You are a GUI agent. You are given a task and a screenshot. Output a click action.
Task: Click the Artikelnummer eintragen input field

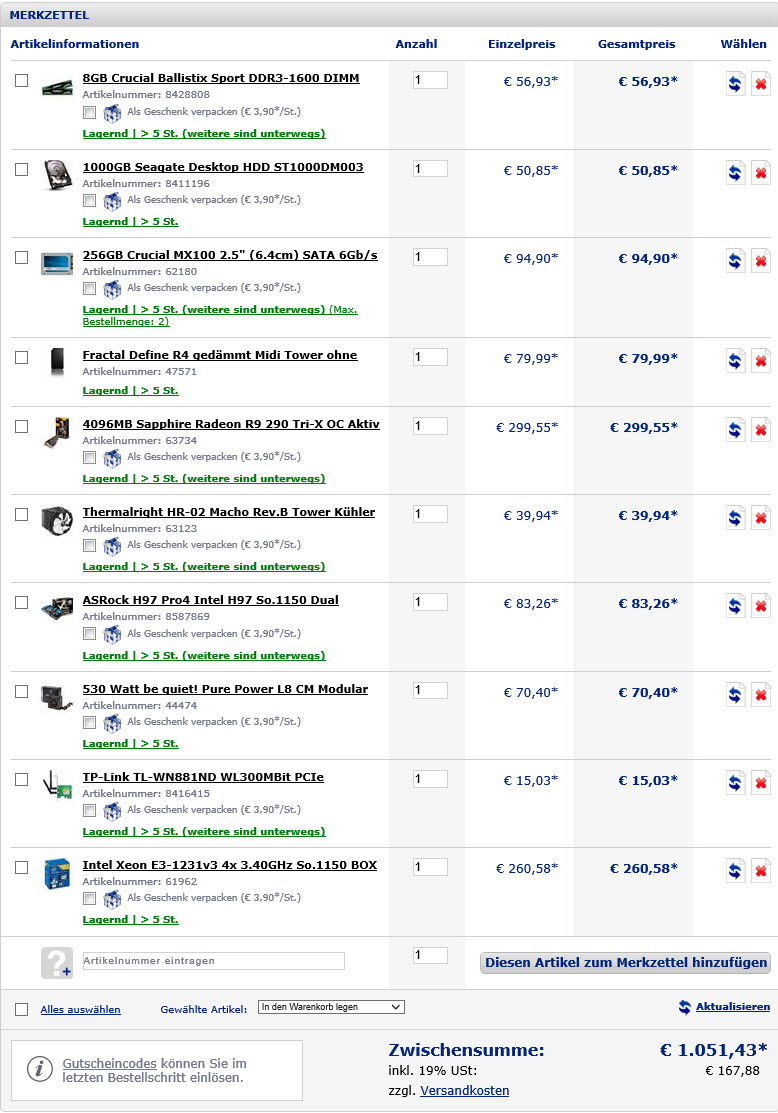point(214,961)
